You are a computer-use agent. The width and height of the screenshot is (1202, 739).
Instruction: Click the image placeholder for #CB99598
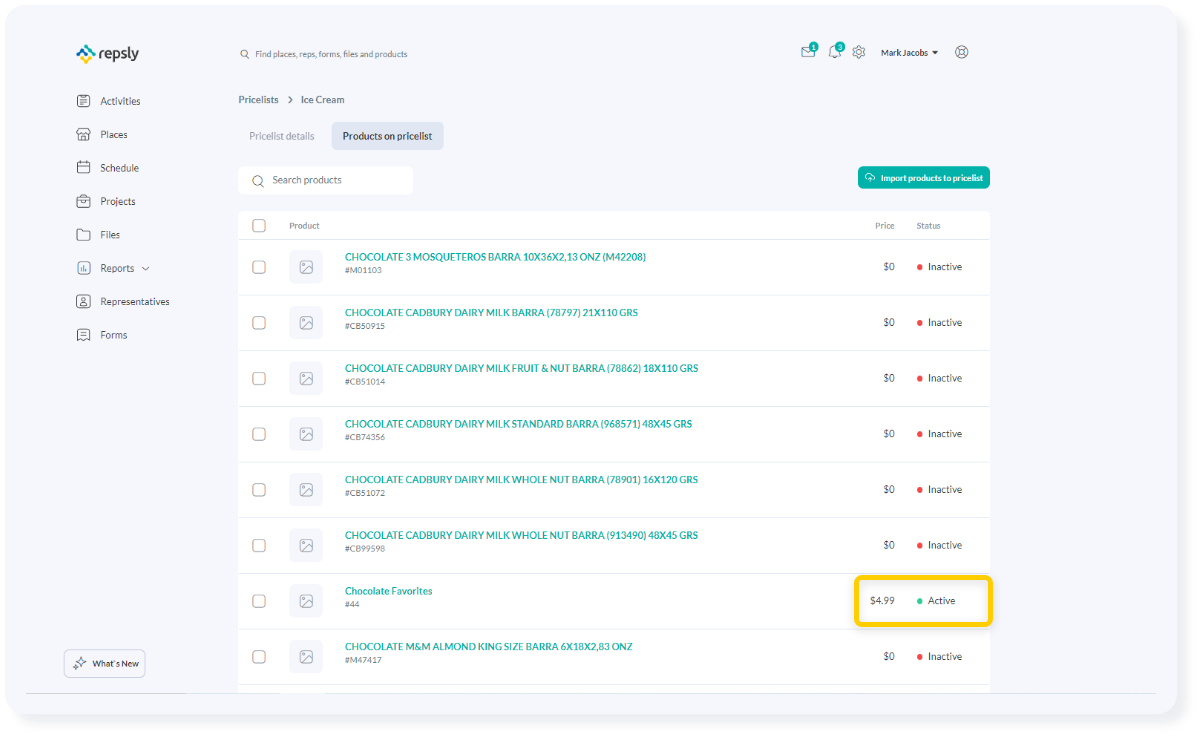click(306, 545)
